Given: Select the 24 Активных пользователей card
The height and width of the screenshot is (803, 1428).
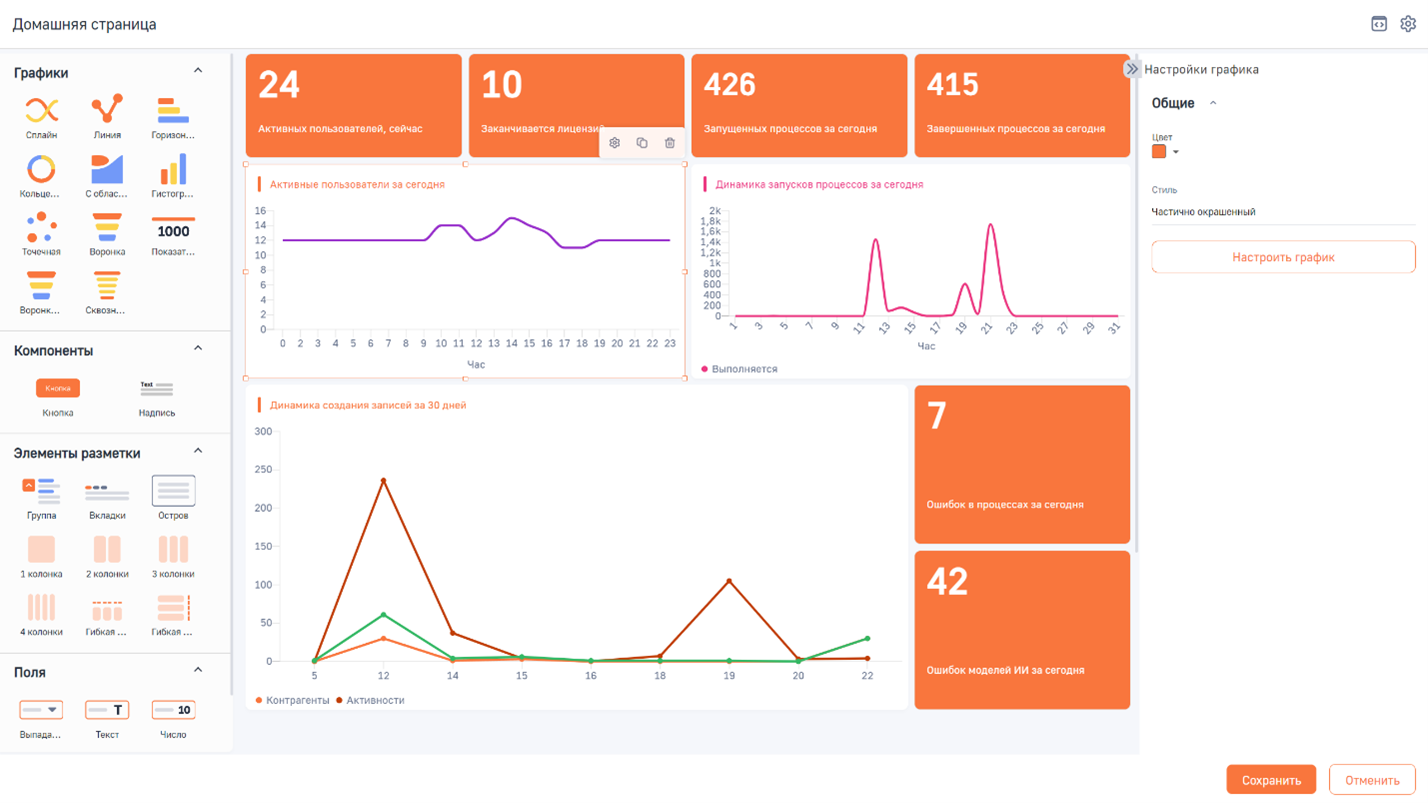Looking at the screenshot, I should point(354,105).
